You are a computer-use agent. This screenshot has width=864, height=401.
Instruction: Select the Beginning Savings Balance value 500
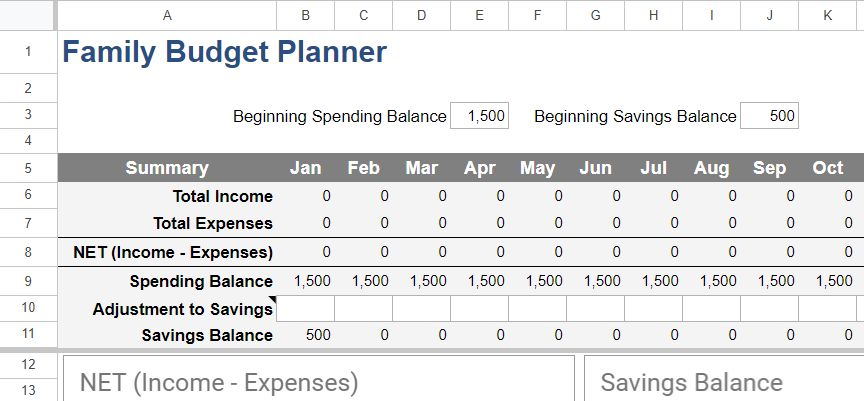click(x=769, y=116)
